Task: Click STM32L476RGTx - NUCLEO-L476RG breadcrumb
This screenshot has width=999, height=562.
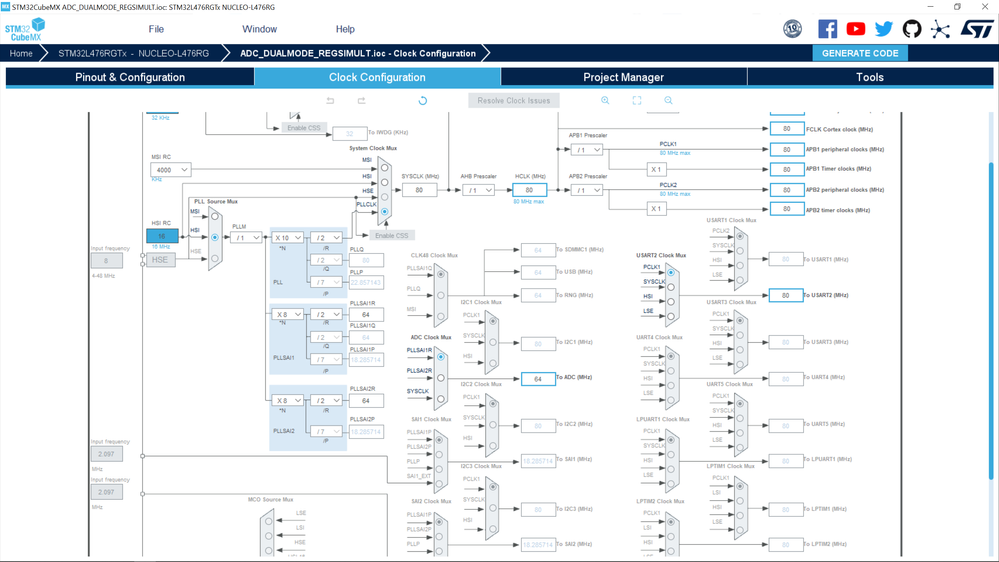Action: point(134,54)
